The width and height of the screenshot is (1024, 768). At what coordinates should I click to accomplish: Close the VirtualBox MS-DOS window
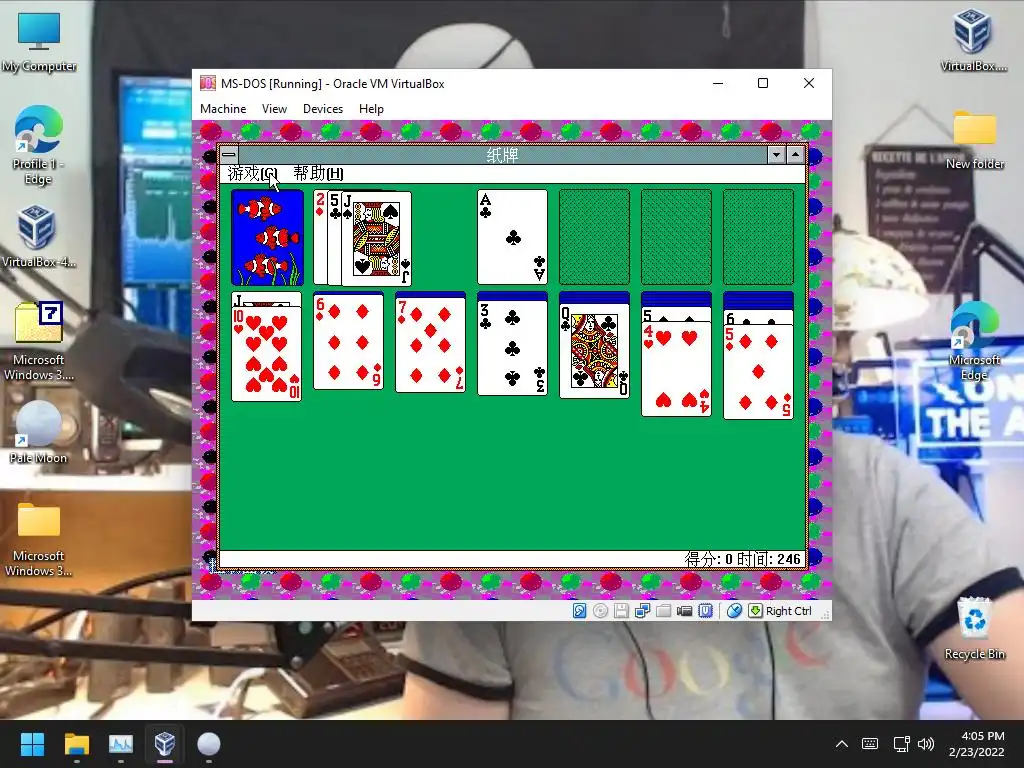click(x=808, y=84)
